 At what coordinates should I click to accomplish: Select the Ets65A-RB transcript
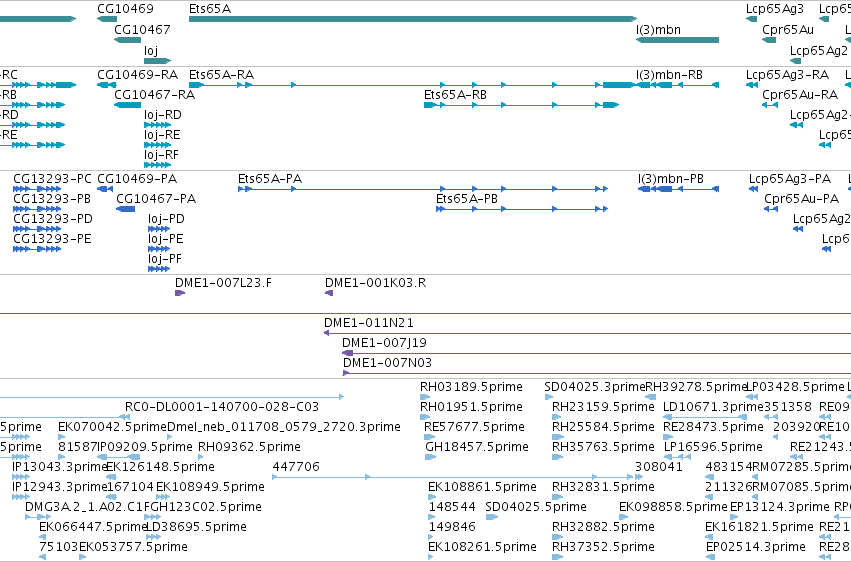click(522, 105)
